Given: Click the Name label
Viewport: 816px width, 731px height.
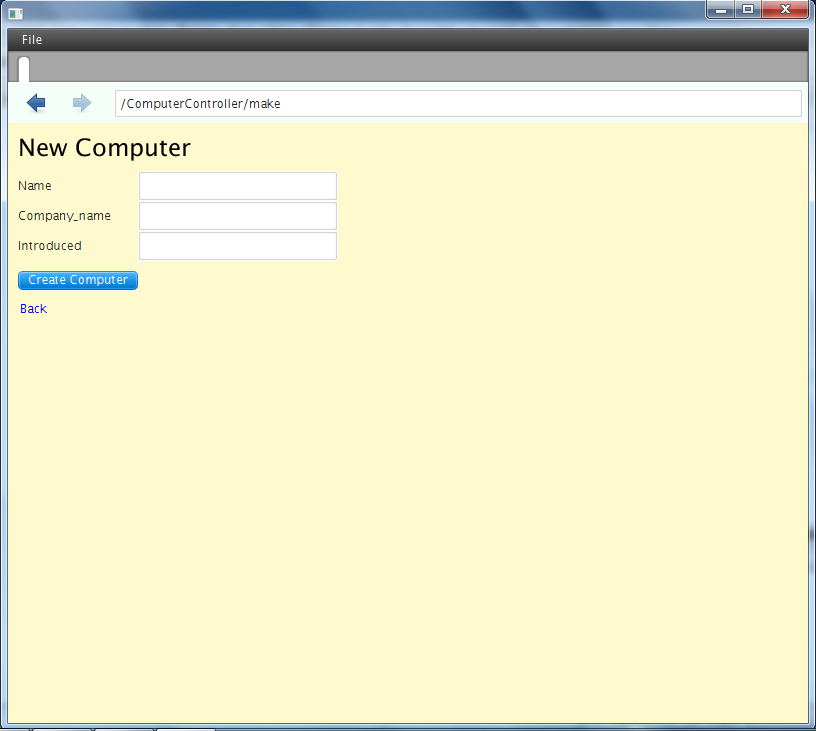Looking at the screenshot, I should 35,186.
